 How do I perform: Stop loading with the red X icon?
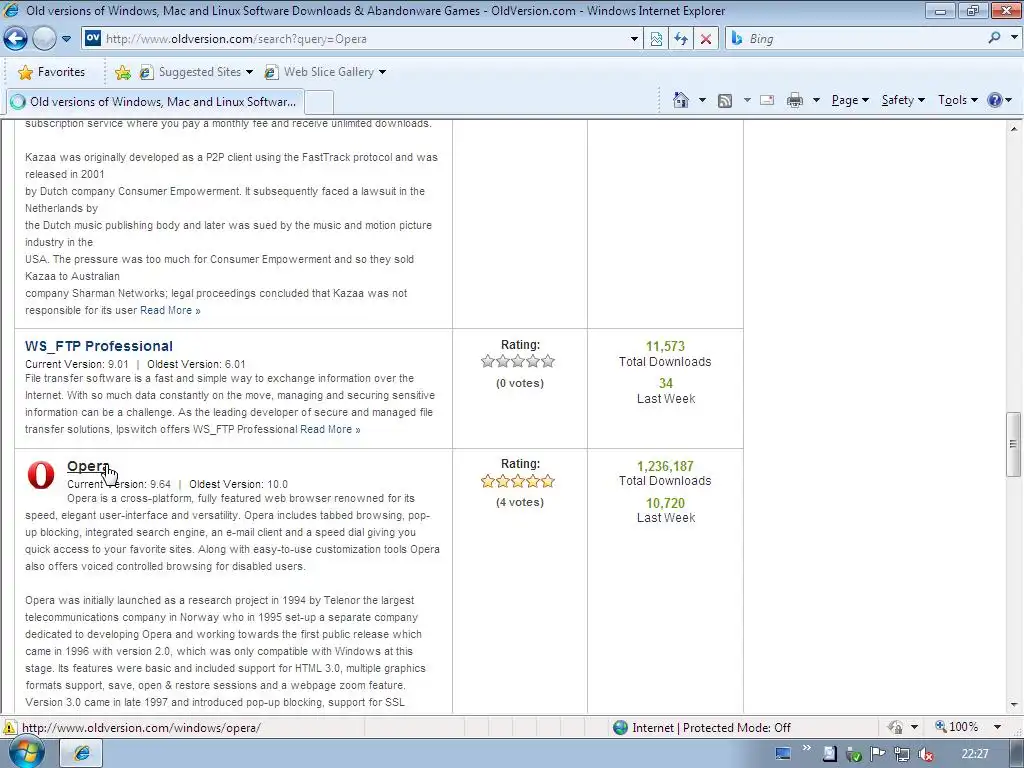click(x=706, y=39)
